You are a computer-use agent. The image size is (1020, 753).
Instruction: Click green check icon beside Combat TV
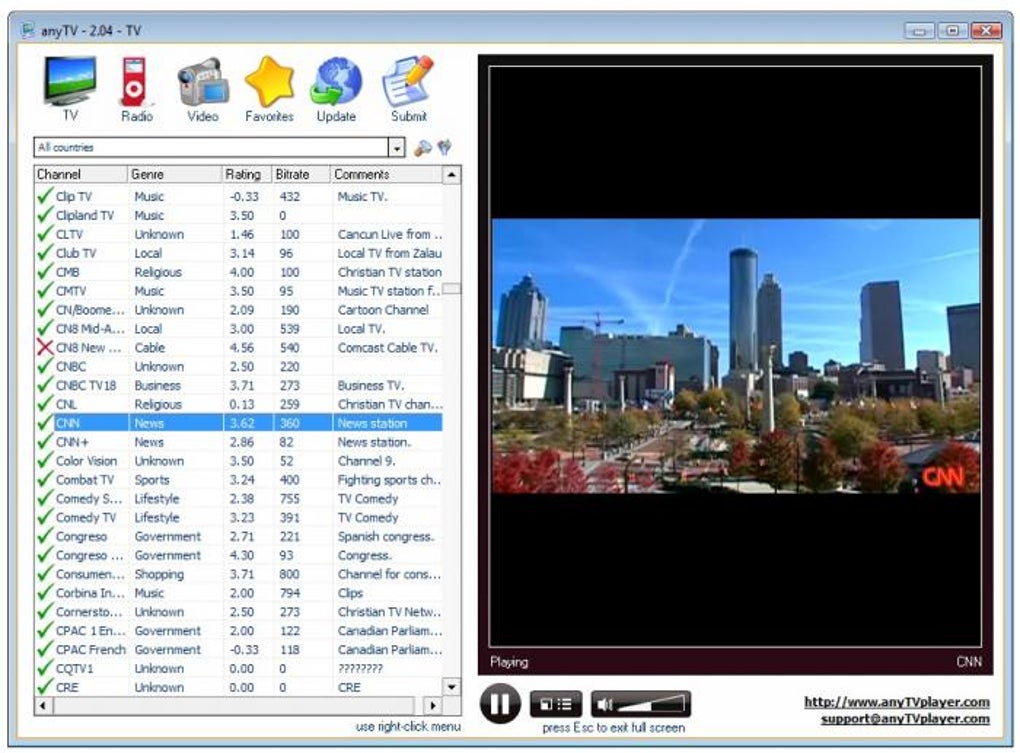pos(45,479)
